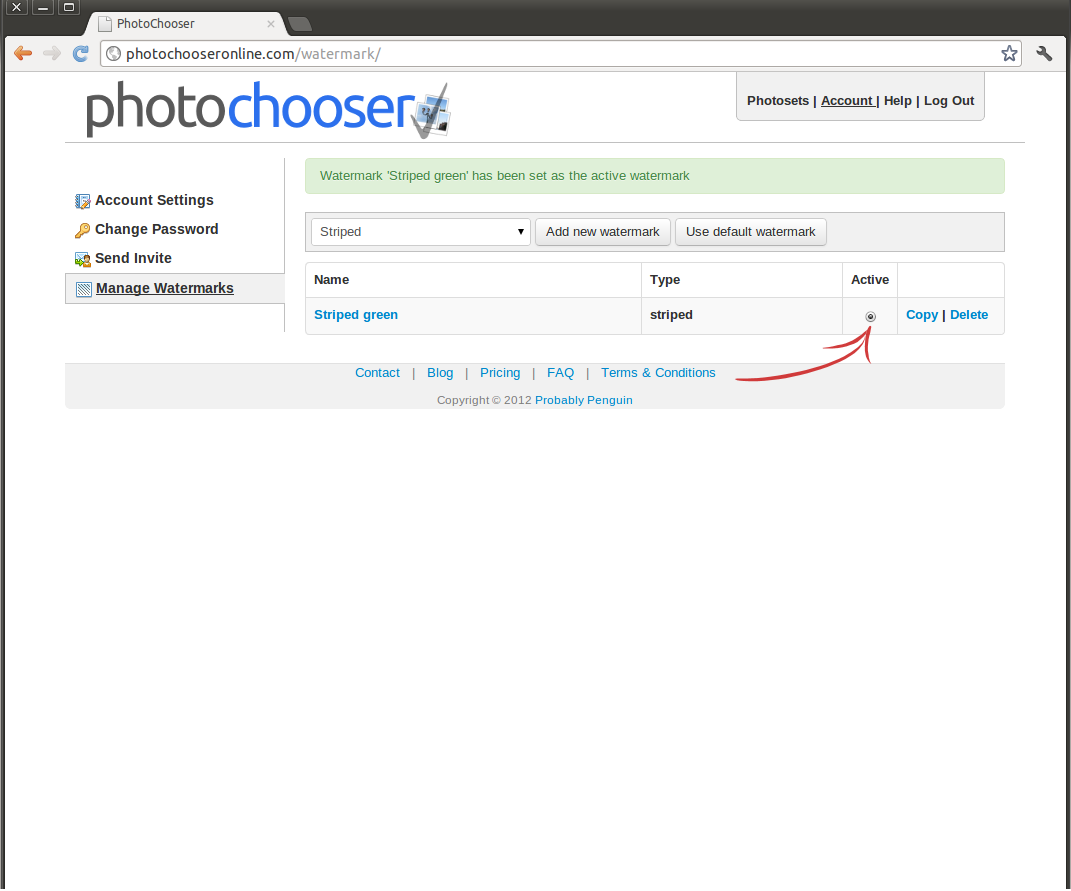
Task: Delete the Striped green watermark
Action: tap(968, 315)
